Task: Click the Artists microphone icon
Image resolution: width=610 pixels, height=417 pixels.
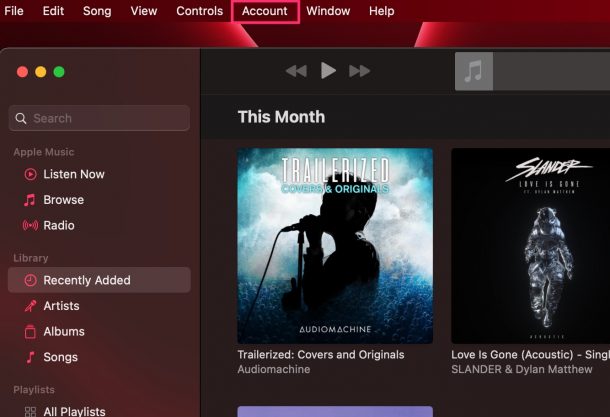Action: coord(30,306)
